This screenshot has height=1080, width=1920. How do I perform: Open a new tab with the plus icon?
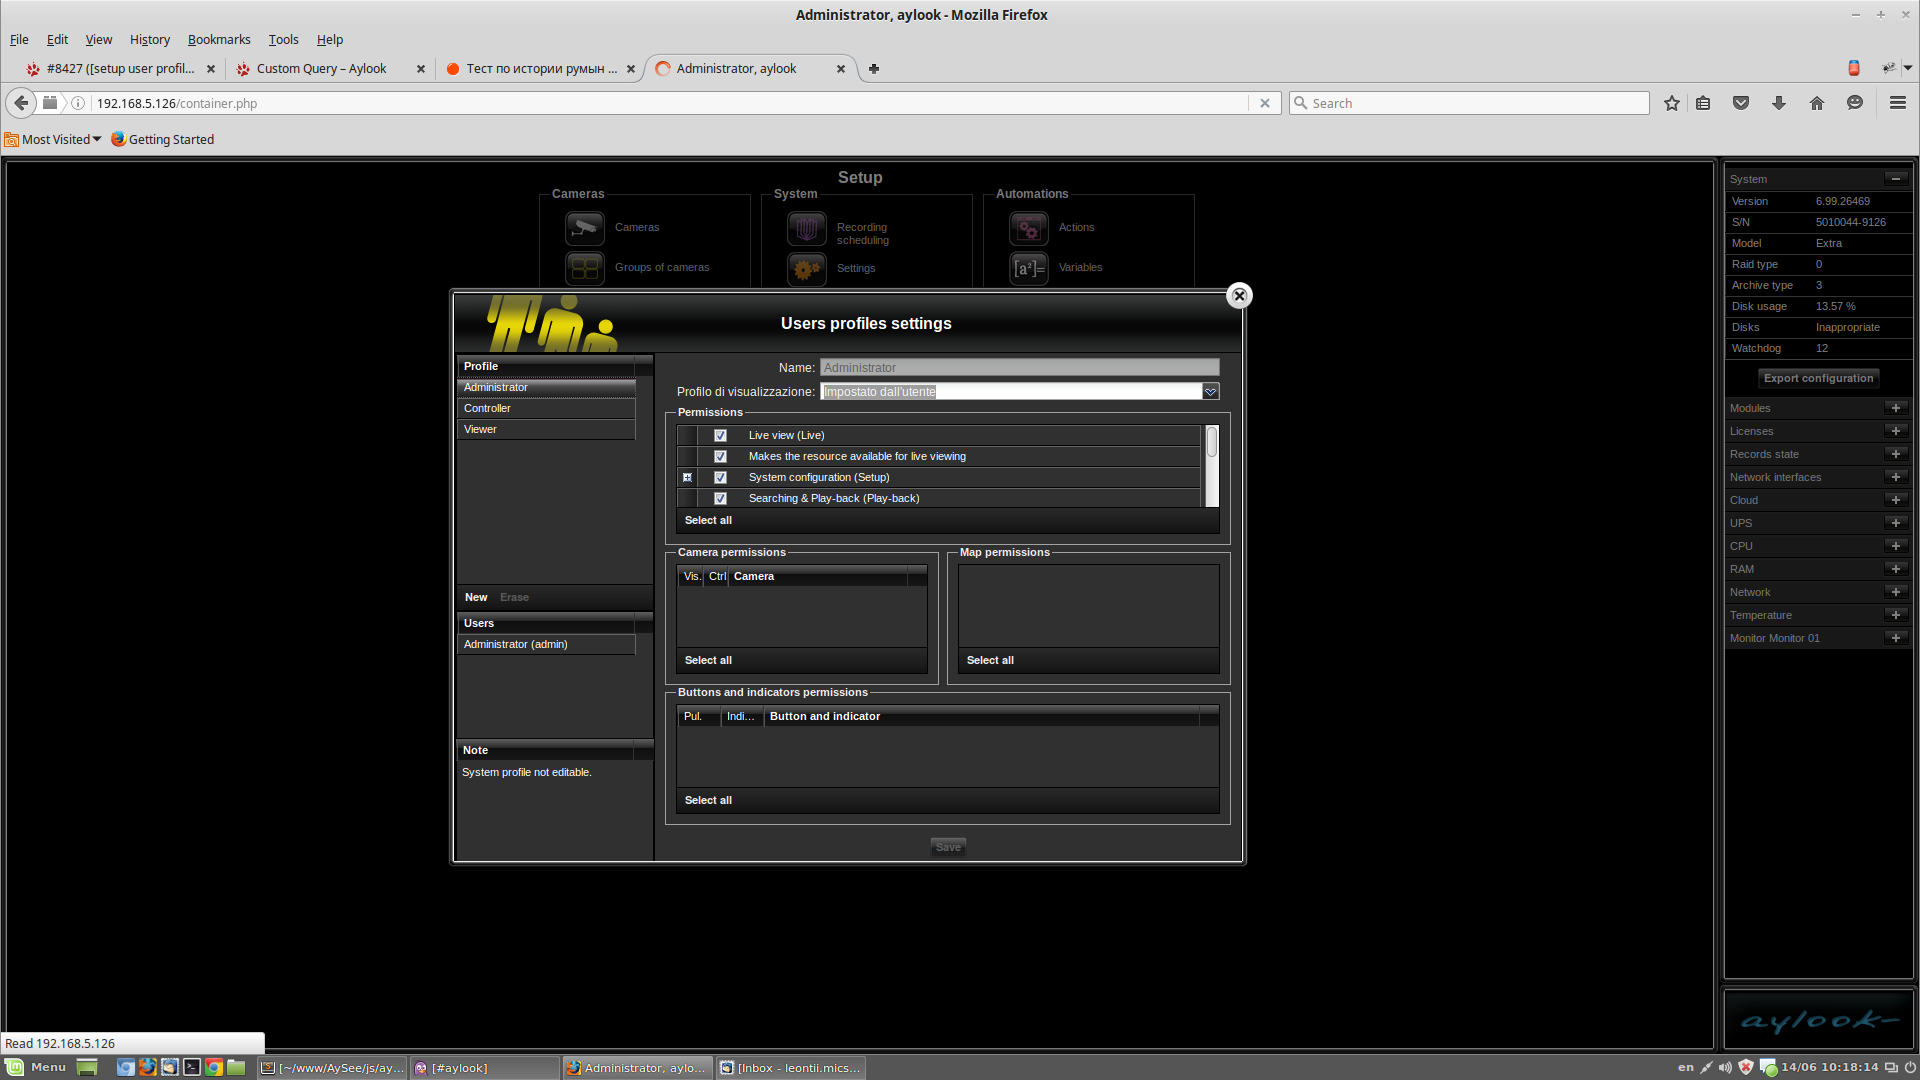point(874,69)
